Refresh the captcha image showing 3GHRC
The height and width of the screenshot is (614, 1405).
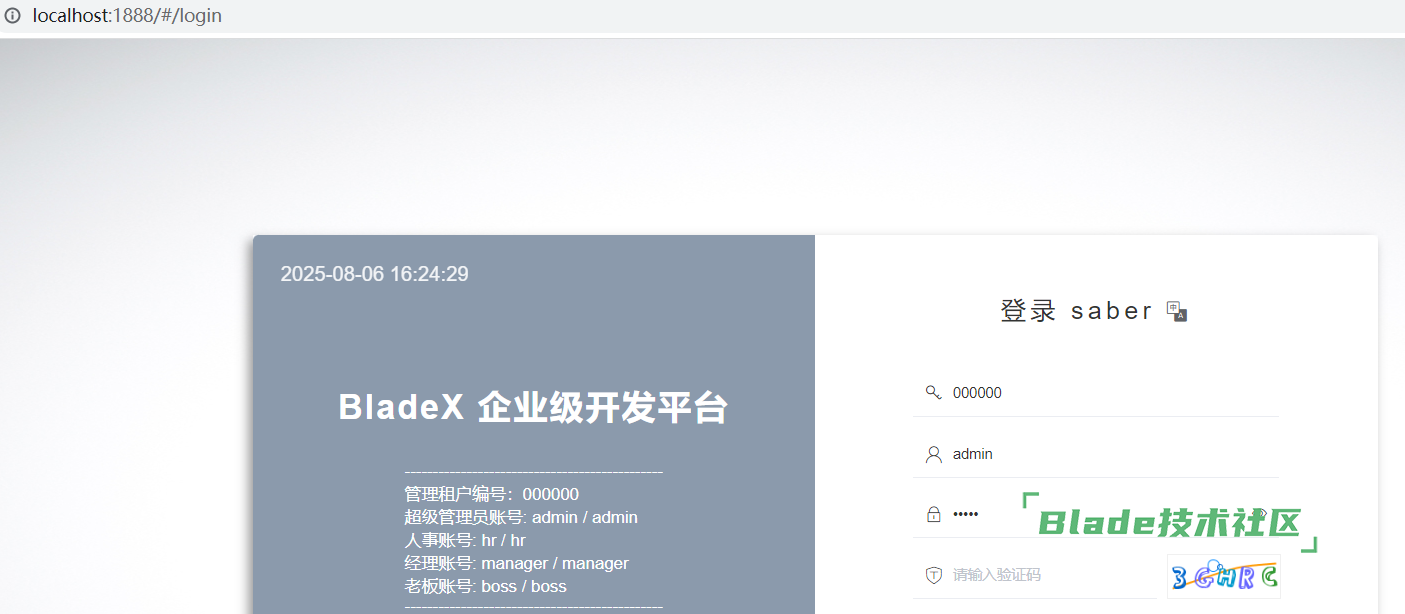[x=1224, y=577]
